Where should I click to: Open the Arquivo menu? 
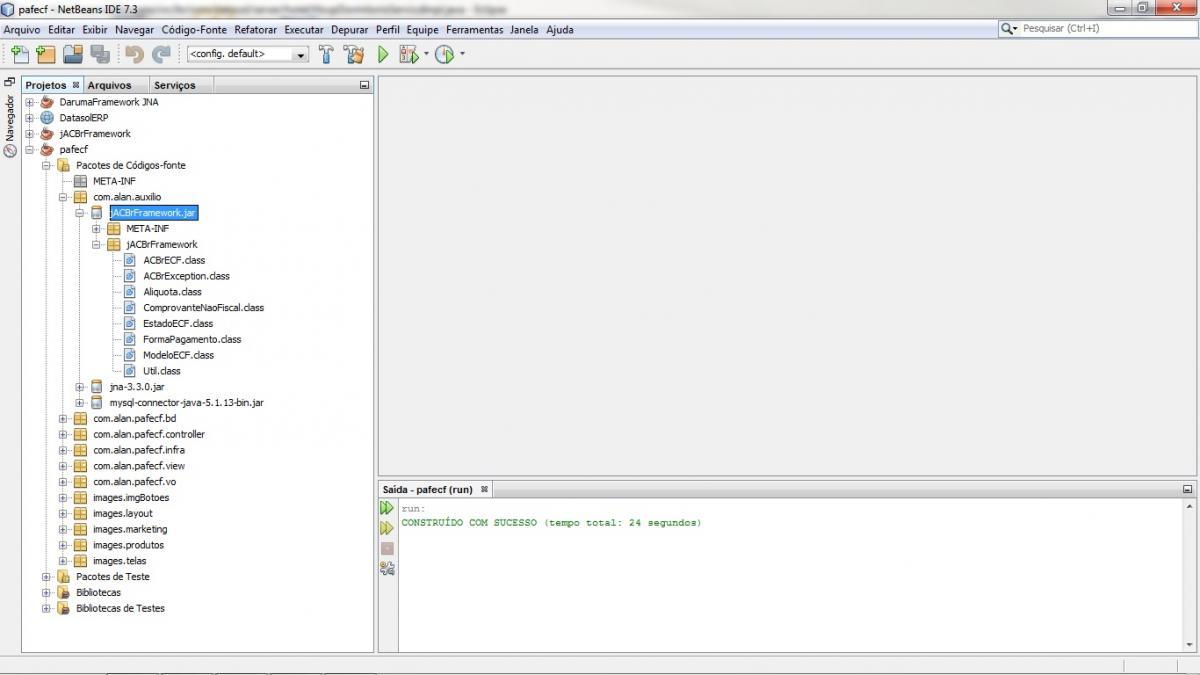pyautogui.click(x=22, y=29)
